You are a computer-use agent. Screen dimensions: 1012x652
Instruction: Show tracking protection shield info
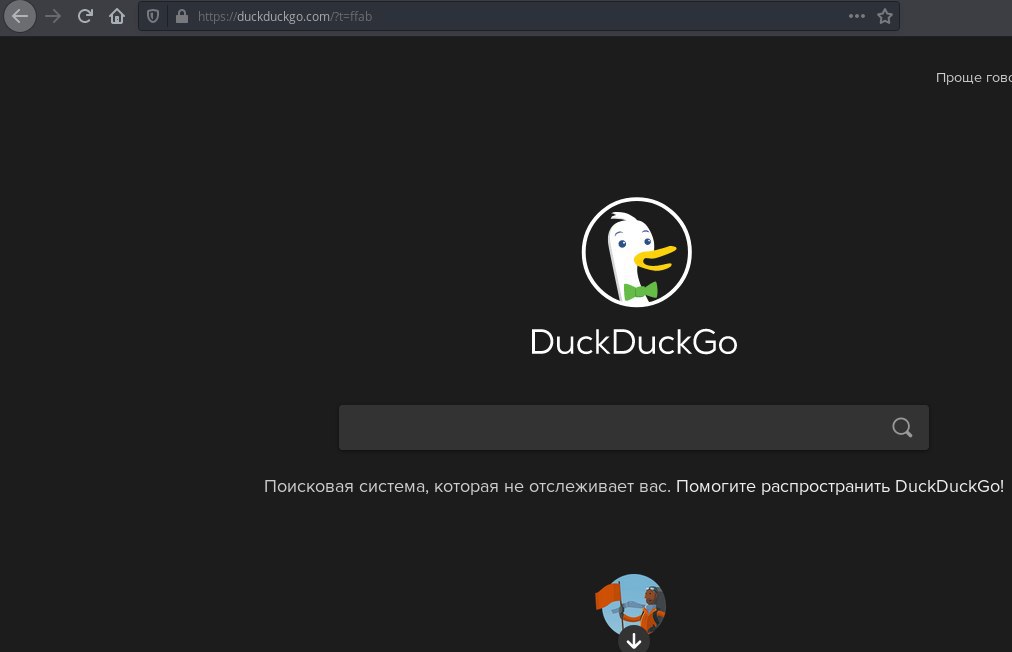153,16
